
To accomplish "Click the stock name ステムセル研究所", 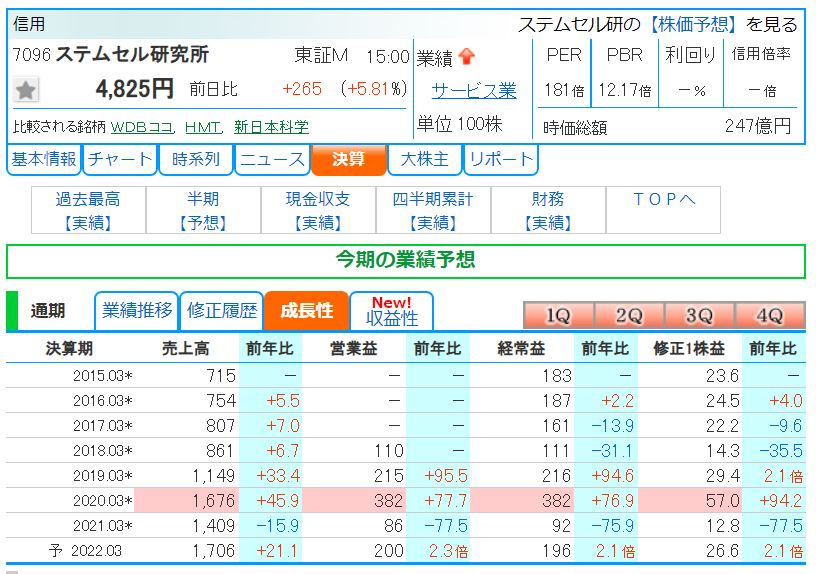I will 132,54.
